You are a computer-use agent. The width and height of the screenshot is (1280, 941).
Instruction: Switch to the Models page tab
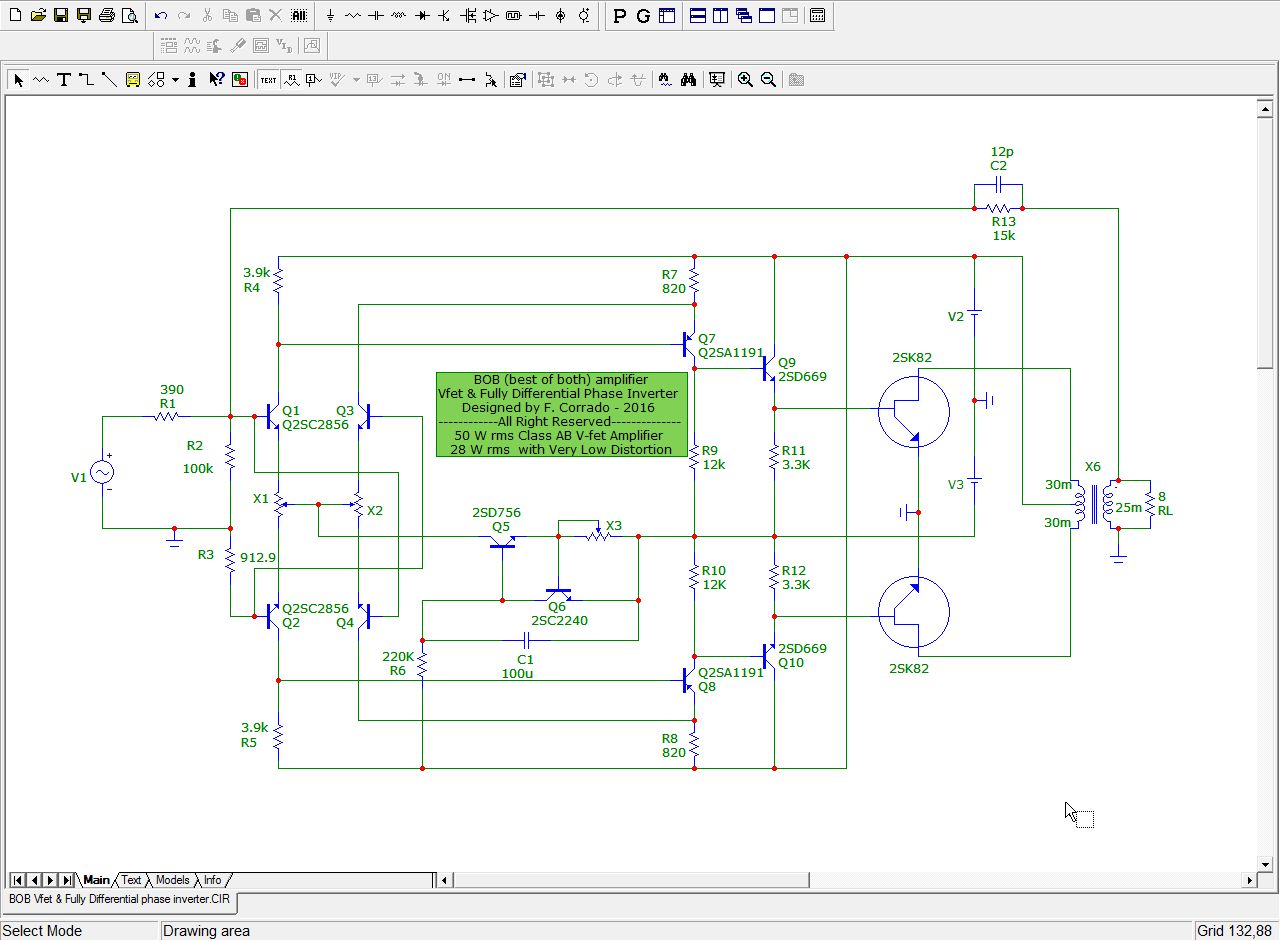172,880
